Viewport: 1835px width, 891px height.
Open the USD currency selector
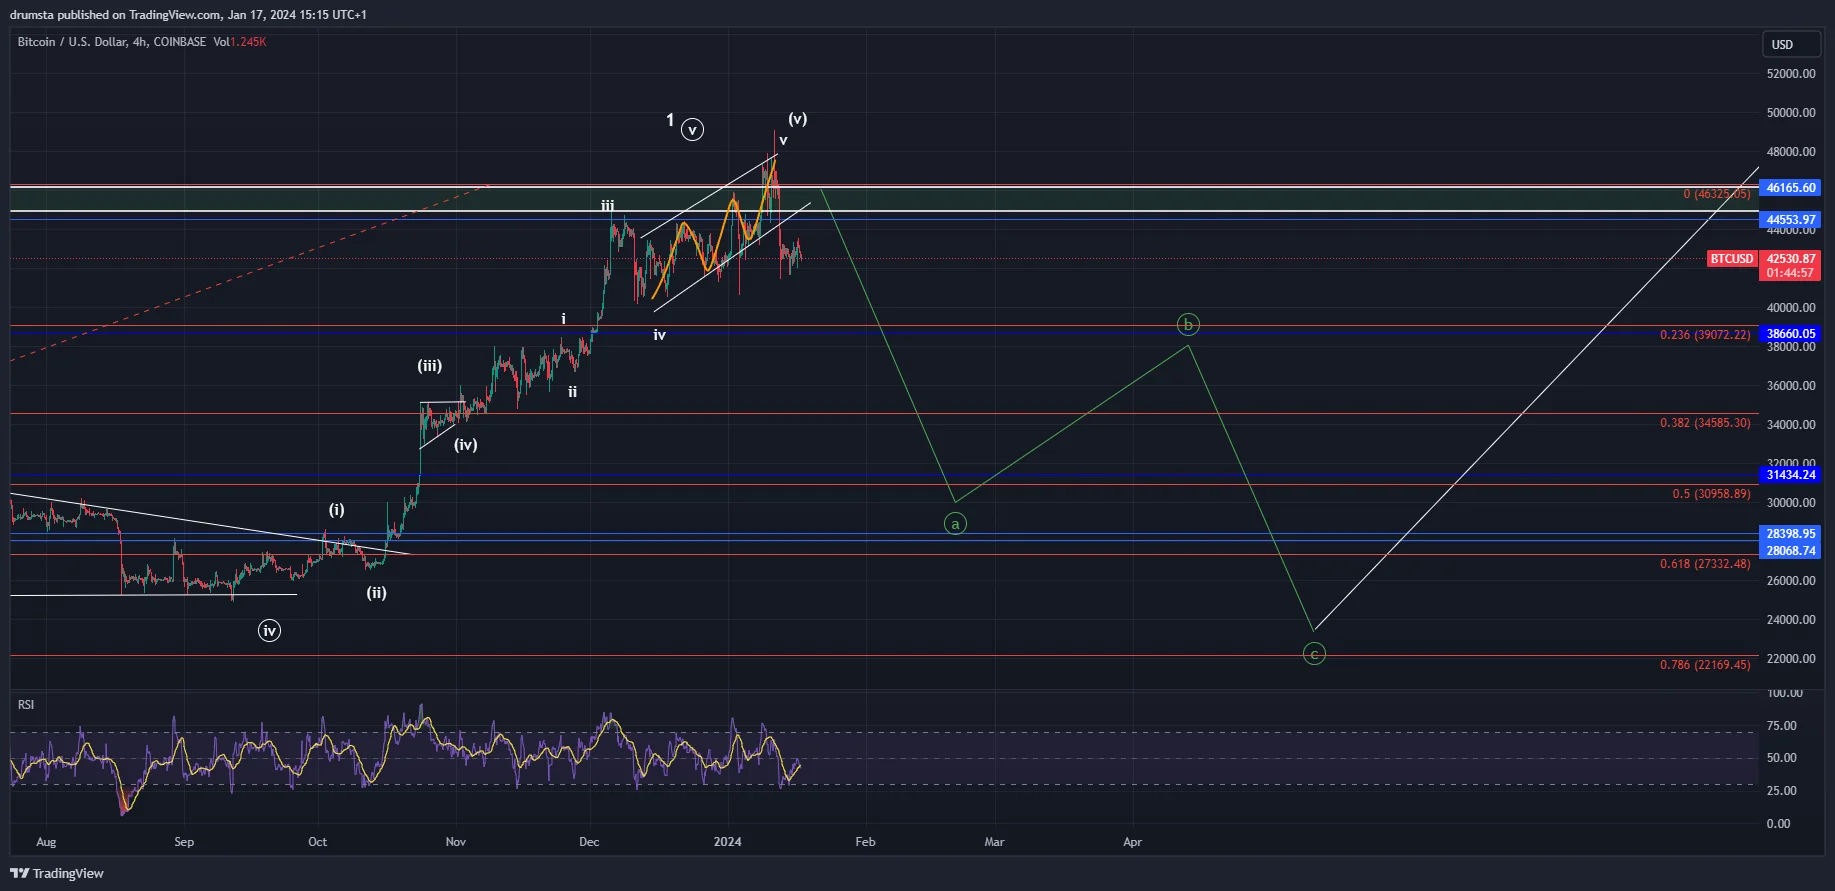pyautogui.click(x=1790, y=45)
